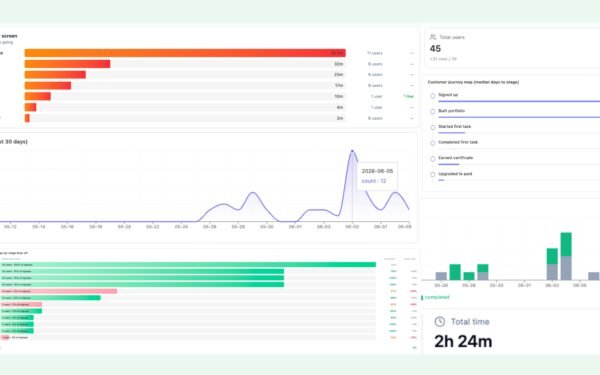Viewport: 600px width, 375px height.
Task: Click the Customer journey map heading
Action: point(473,82)
